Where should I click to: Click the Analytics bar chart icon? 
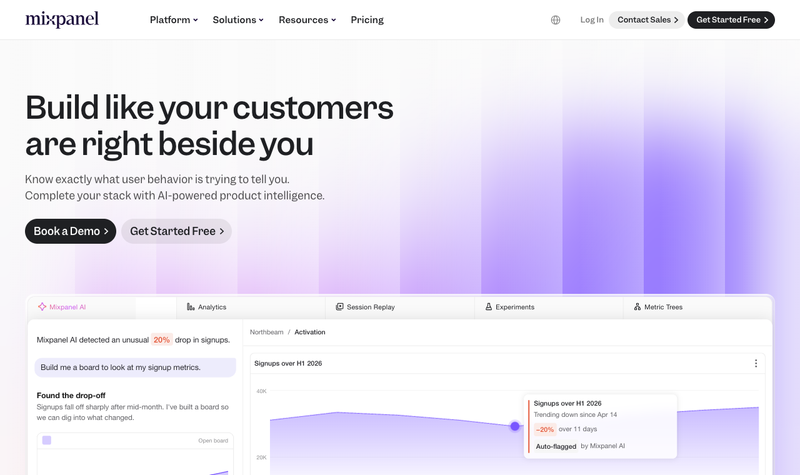[x=191, y=307]
